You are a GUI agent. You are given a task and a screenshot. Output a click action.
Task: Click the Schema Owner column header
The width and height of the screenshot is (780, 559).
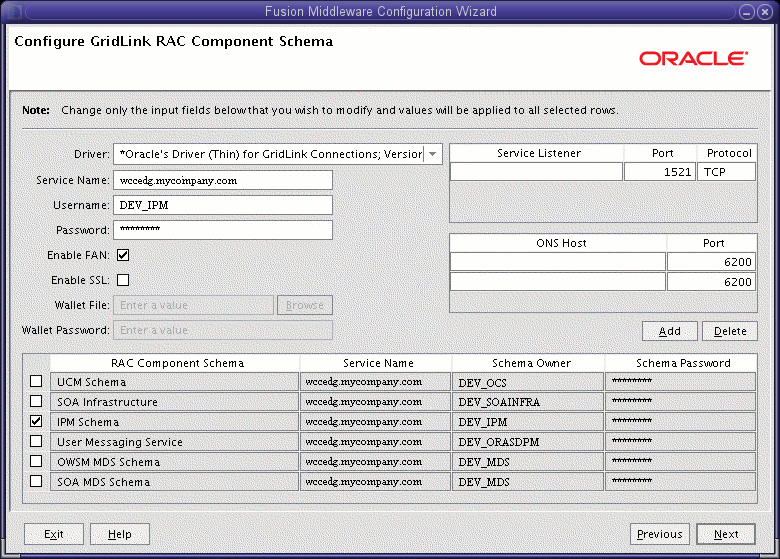(x=528, y=363)
